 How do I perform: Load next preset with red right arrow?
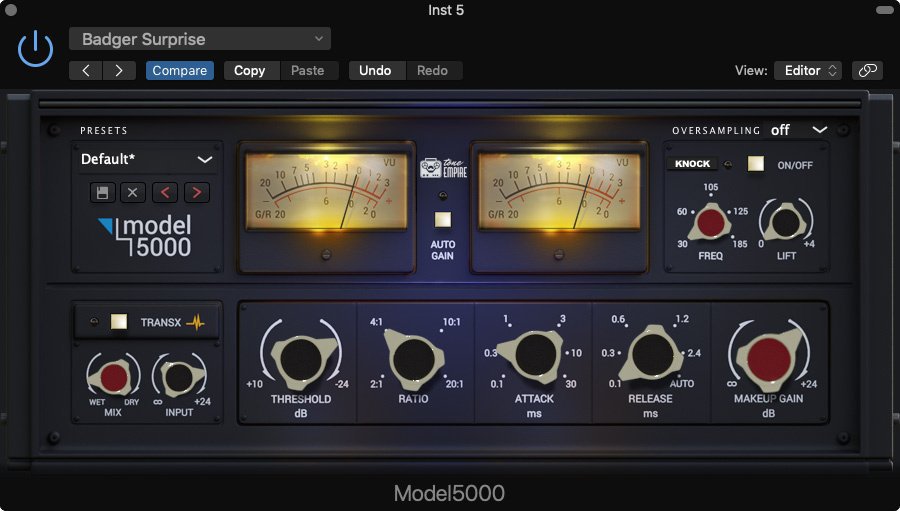(197, 192)
